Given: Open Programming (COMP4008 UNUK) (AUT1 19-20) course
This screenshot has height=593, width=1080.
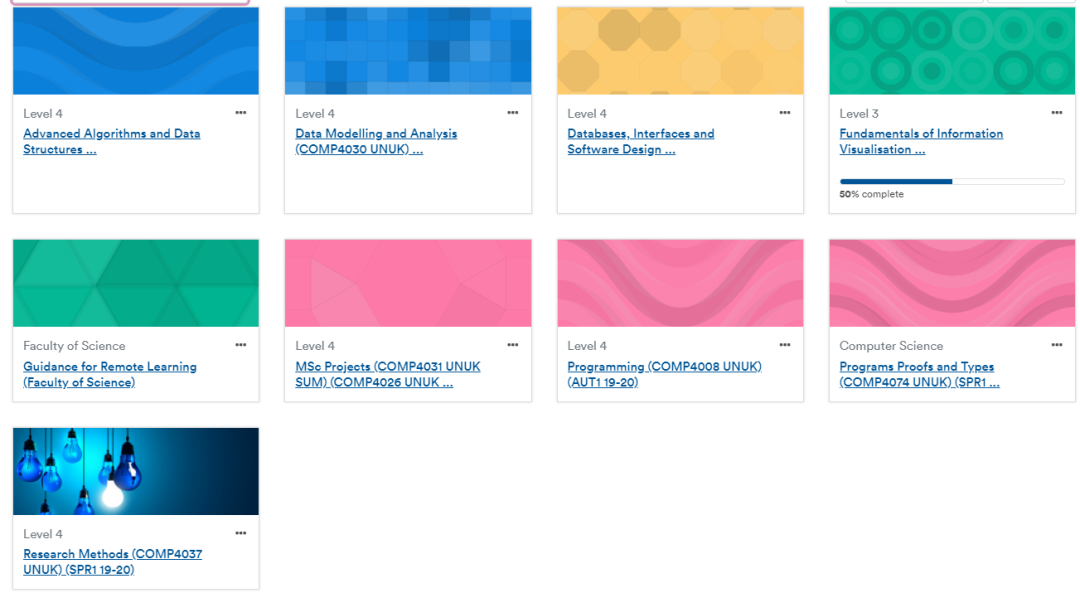Looking at the screenshot, I should tap(665, 374).
